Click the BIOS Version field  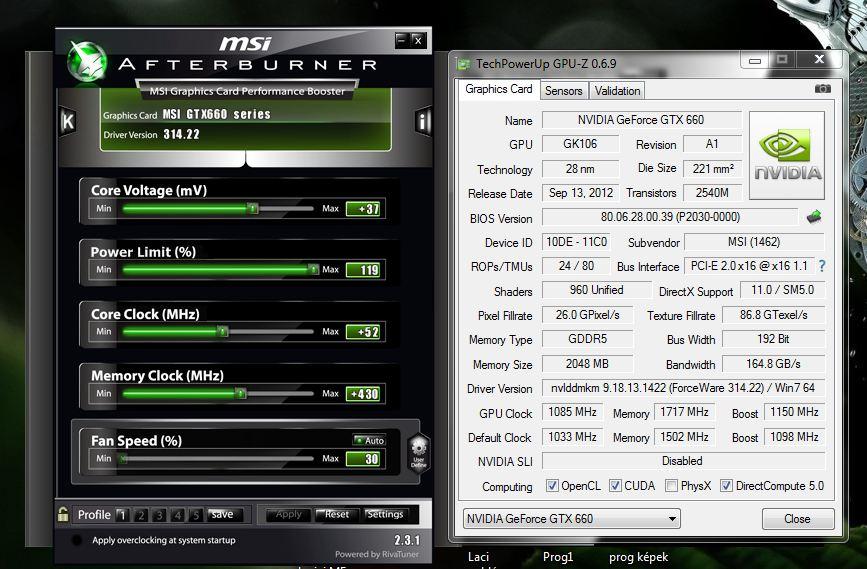pyautogui.click(x=670, y=217)
